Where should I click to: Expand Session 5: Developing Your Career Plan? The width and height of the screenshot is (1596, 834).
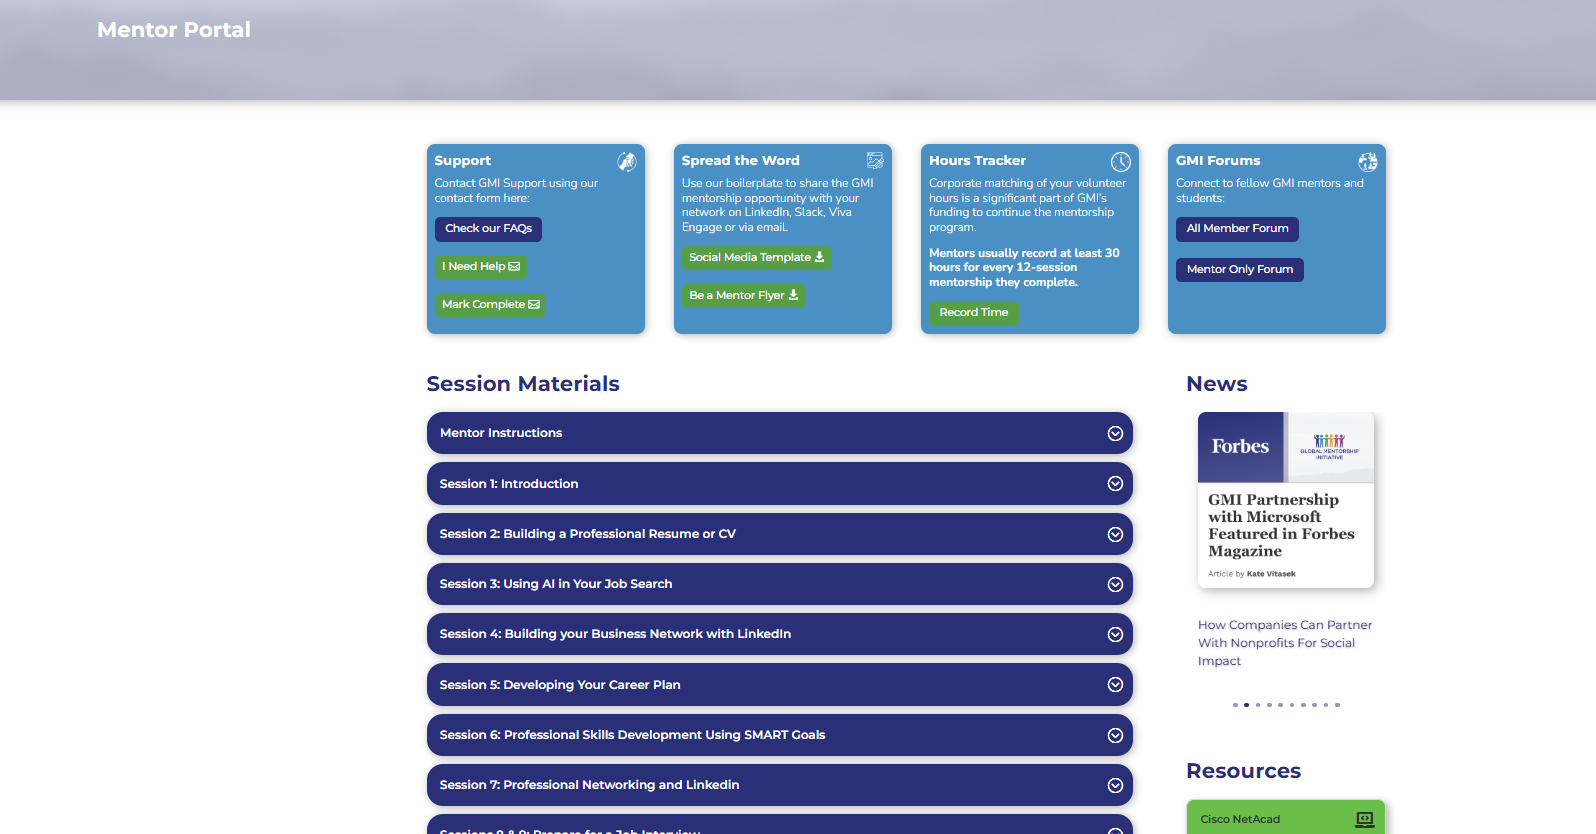(x=779, y=685)
